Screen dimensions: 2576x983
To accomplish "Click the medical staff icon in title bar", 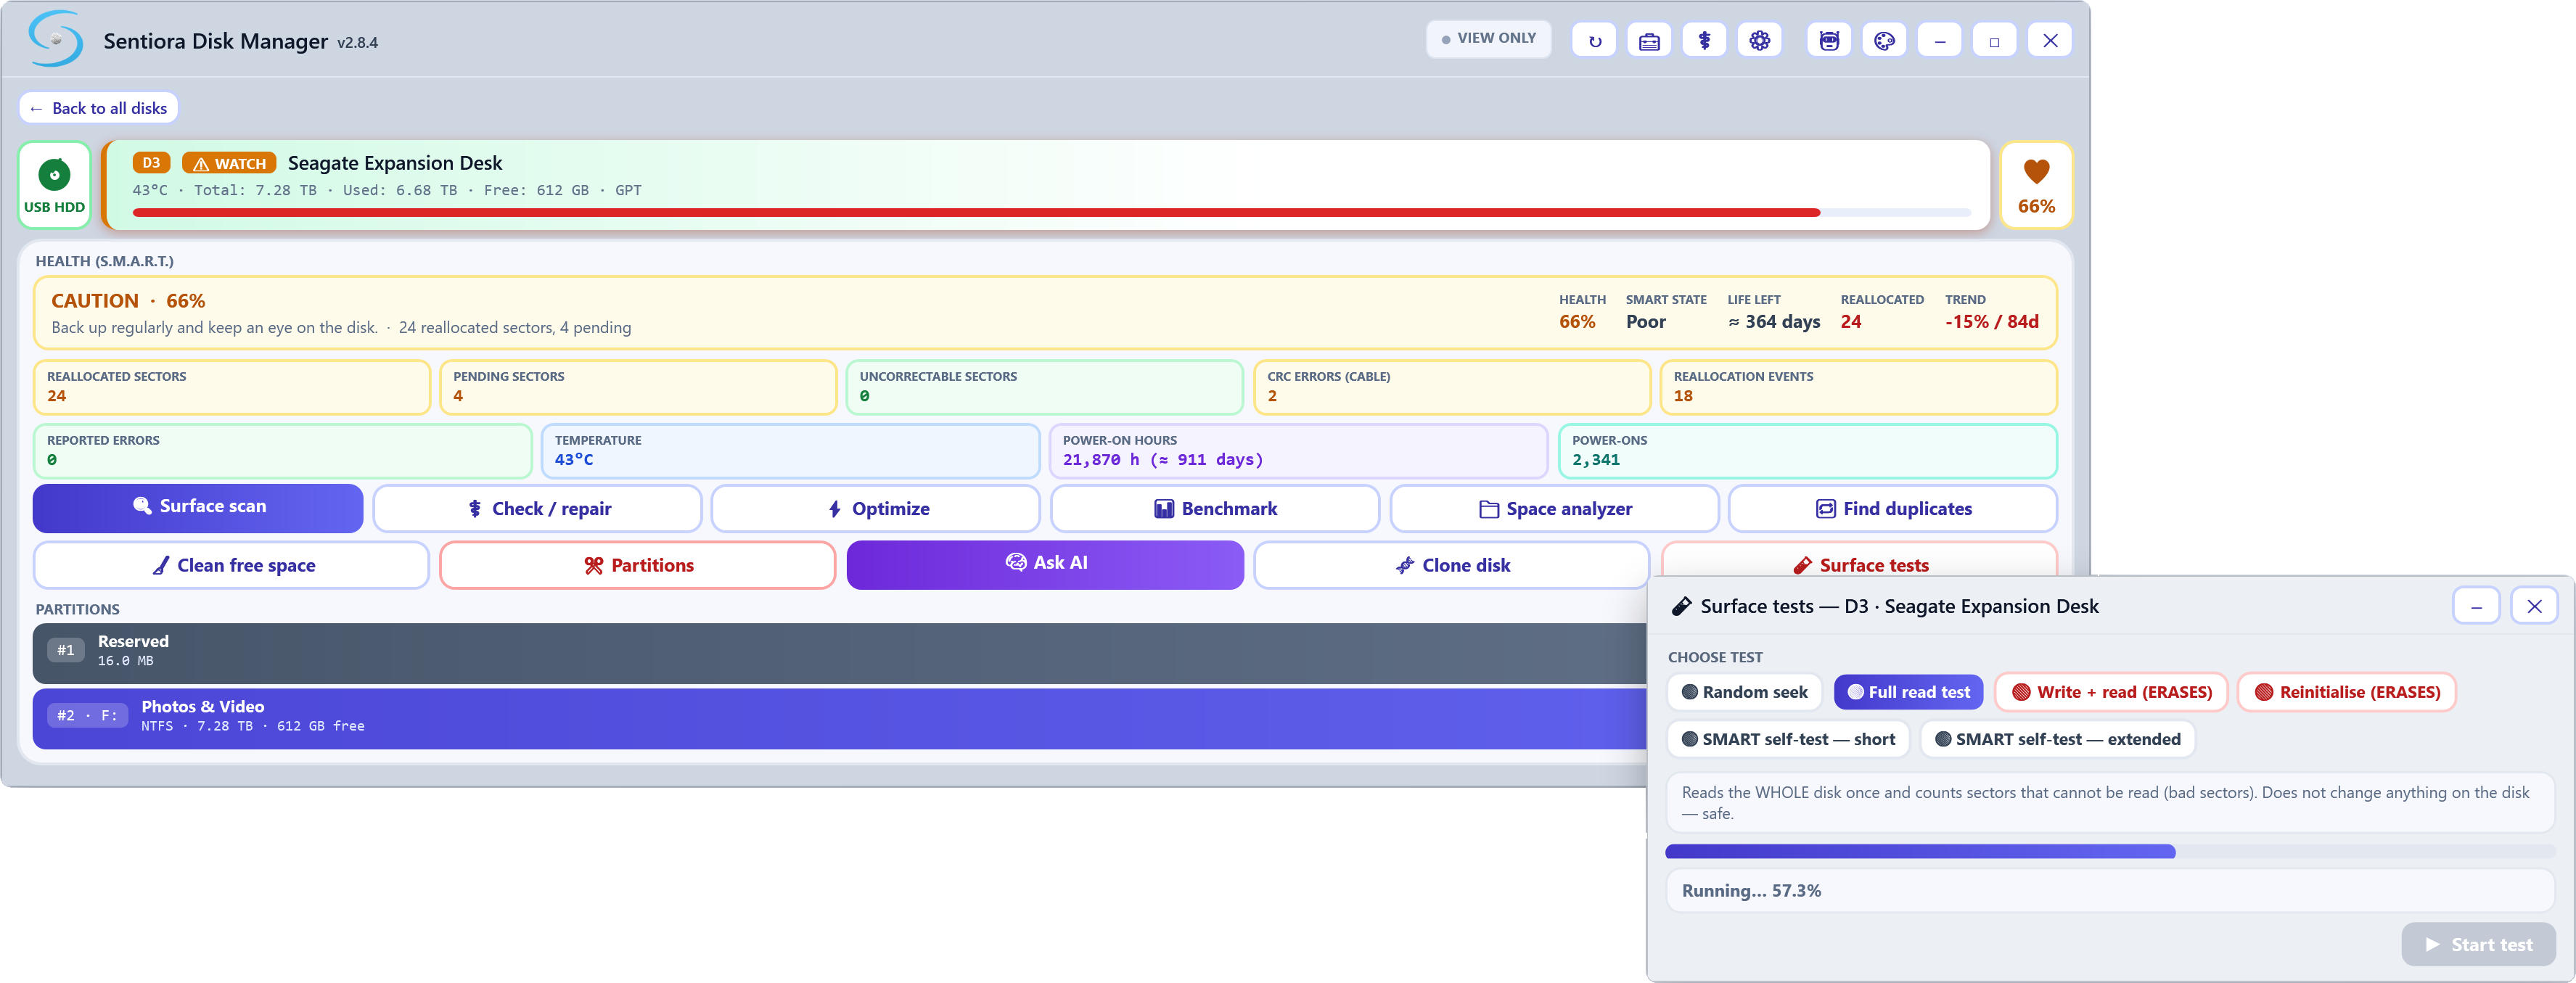I will (1704, 41).
